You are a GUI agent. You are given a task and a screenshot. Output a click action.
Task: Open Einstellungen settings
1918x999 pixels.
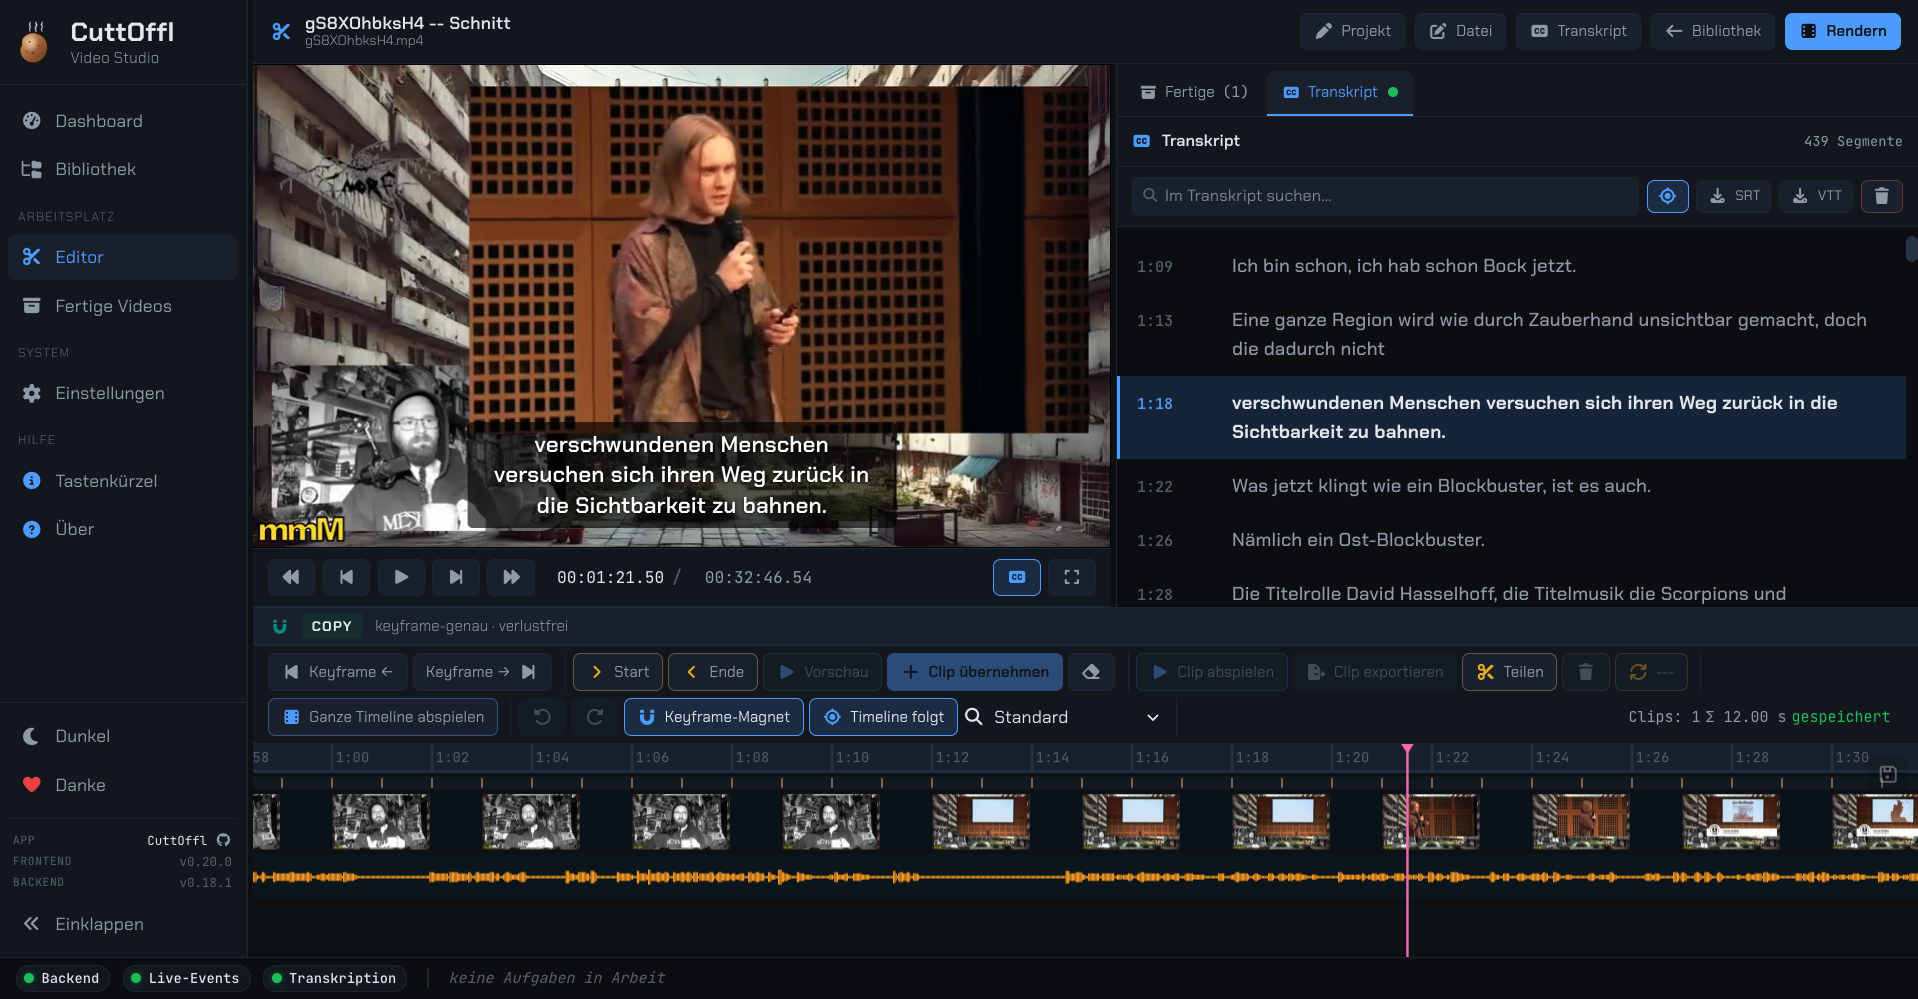coord(122,393)
